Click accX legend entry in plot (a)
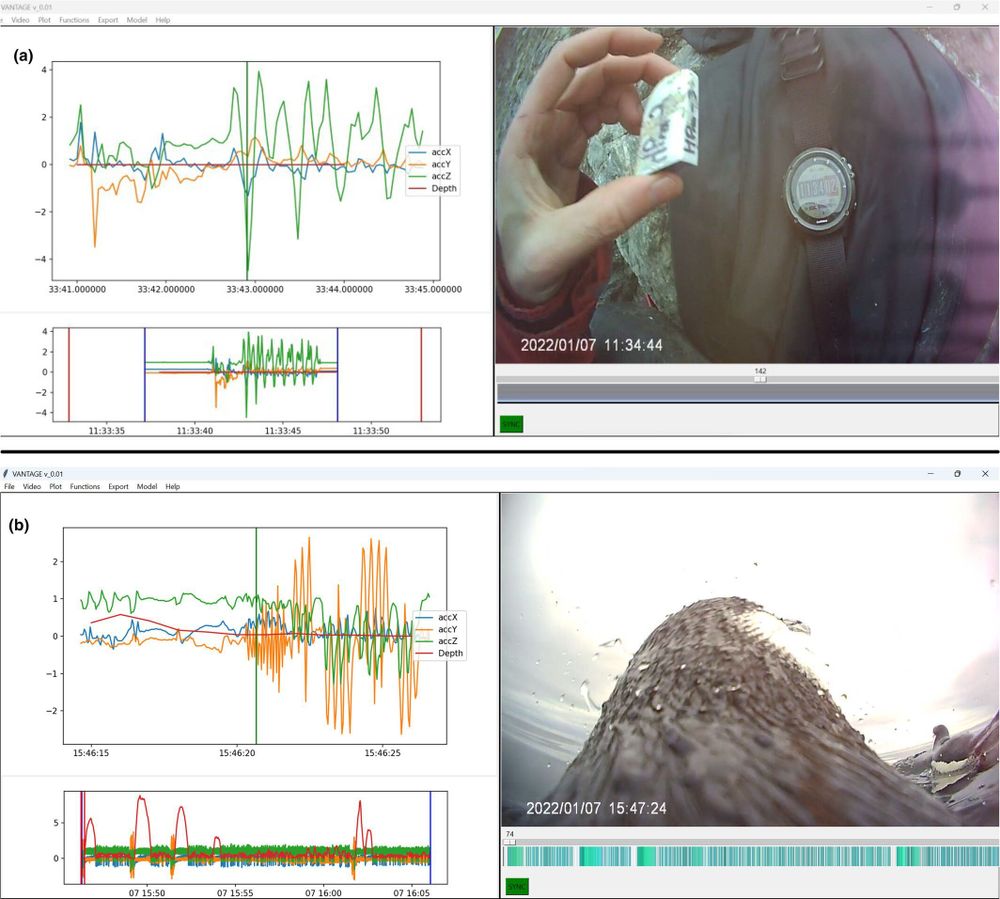The image size is (1000, 899). 430,152
